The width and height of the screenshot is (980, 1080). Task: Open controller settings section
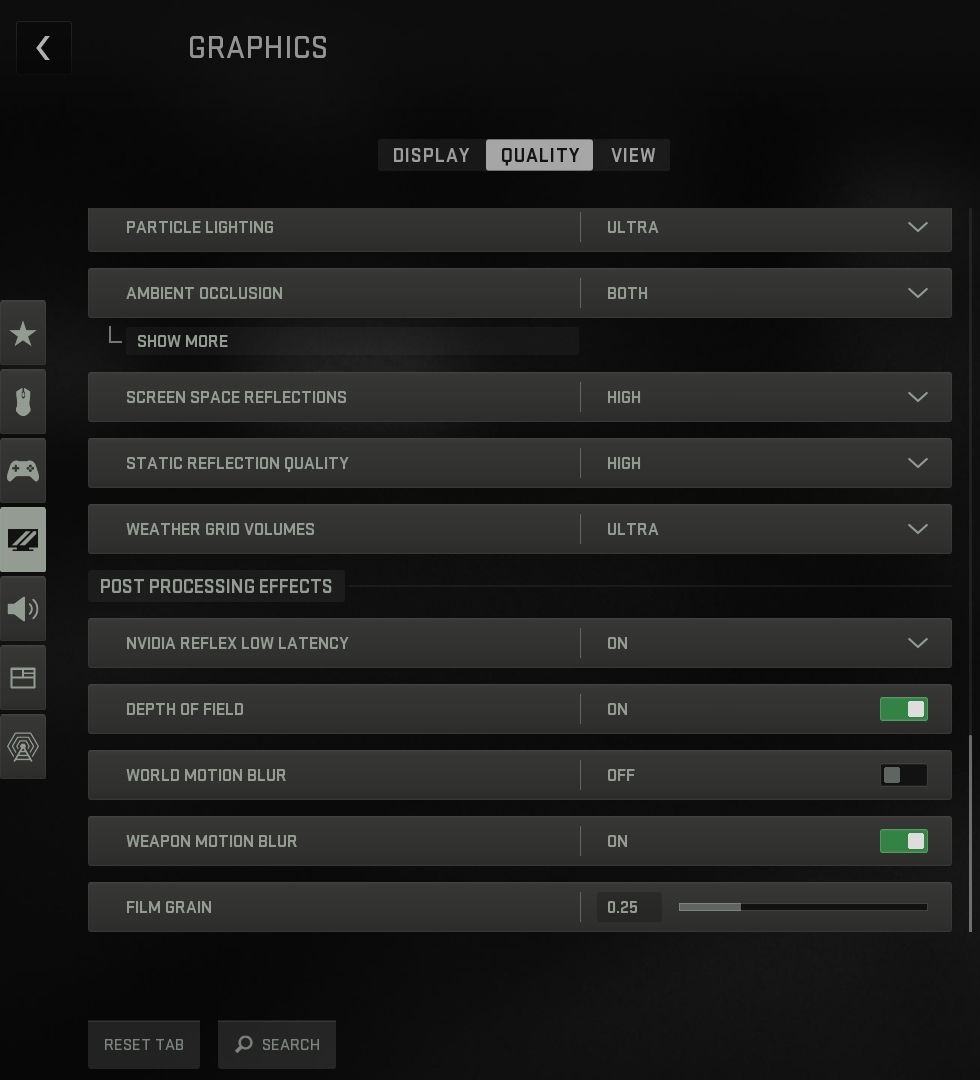click(x=23, y=470)
